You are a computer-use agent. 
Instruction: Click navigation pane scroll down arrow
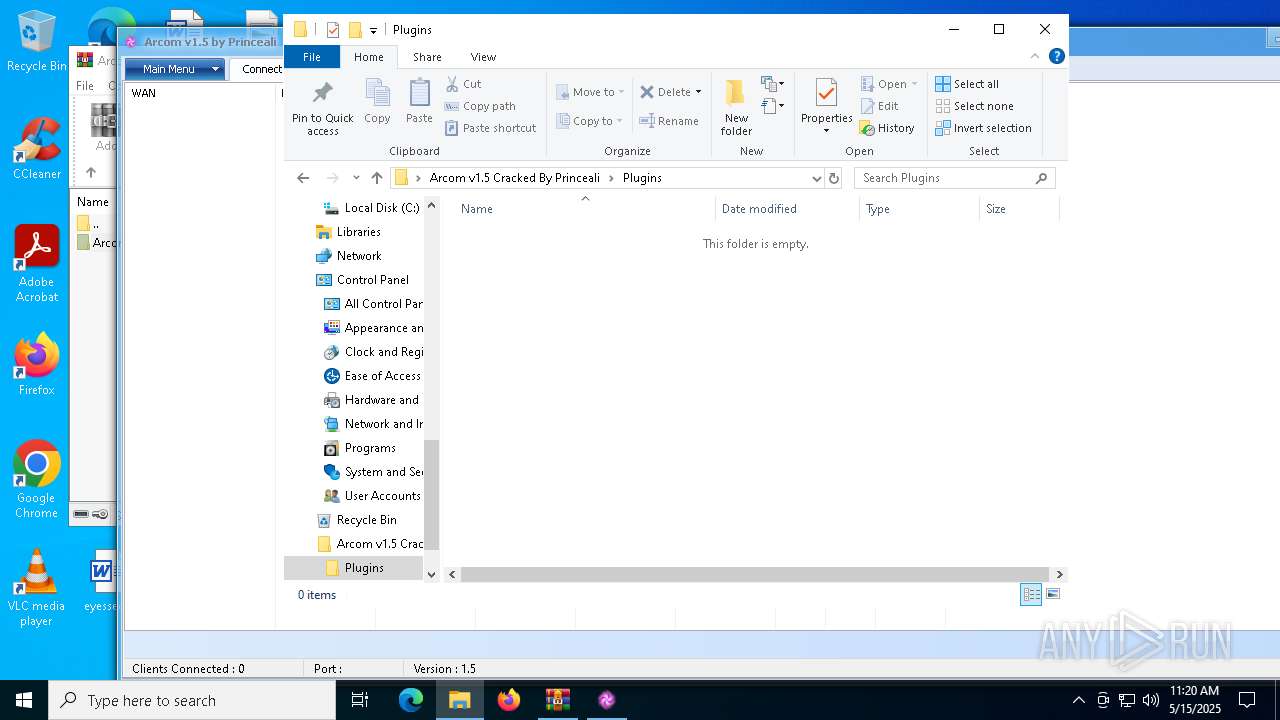pos(432,575)
